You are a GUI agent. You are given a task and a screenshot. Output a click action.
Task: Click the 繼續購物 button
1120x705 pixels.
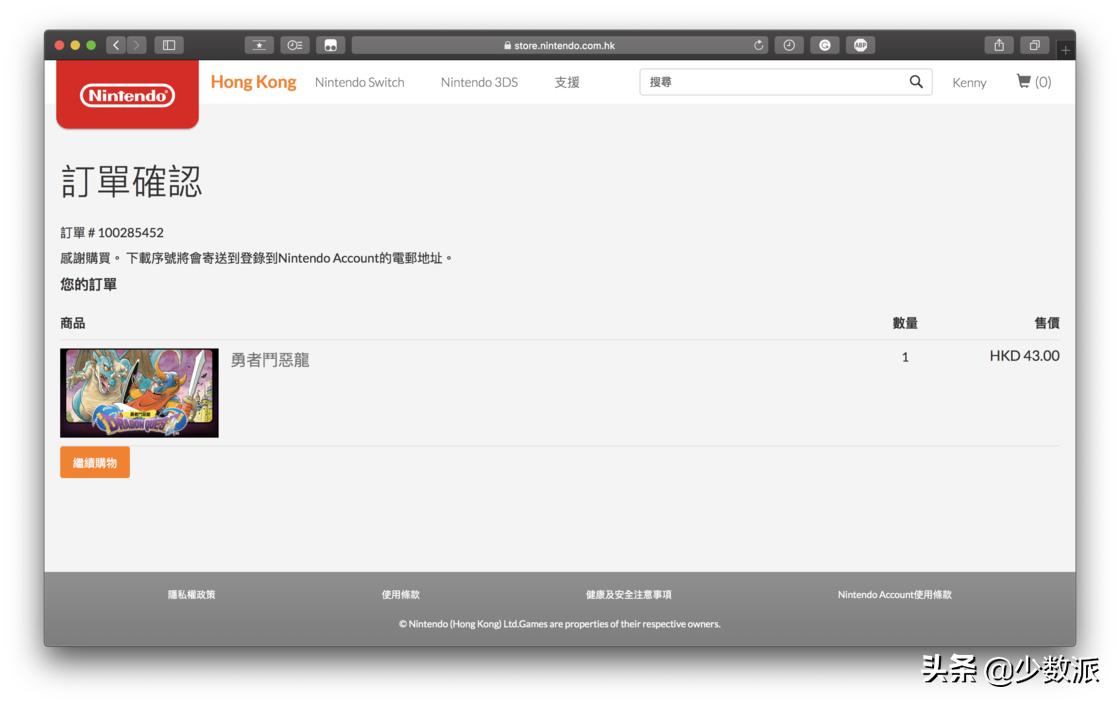tap(94, 463)
